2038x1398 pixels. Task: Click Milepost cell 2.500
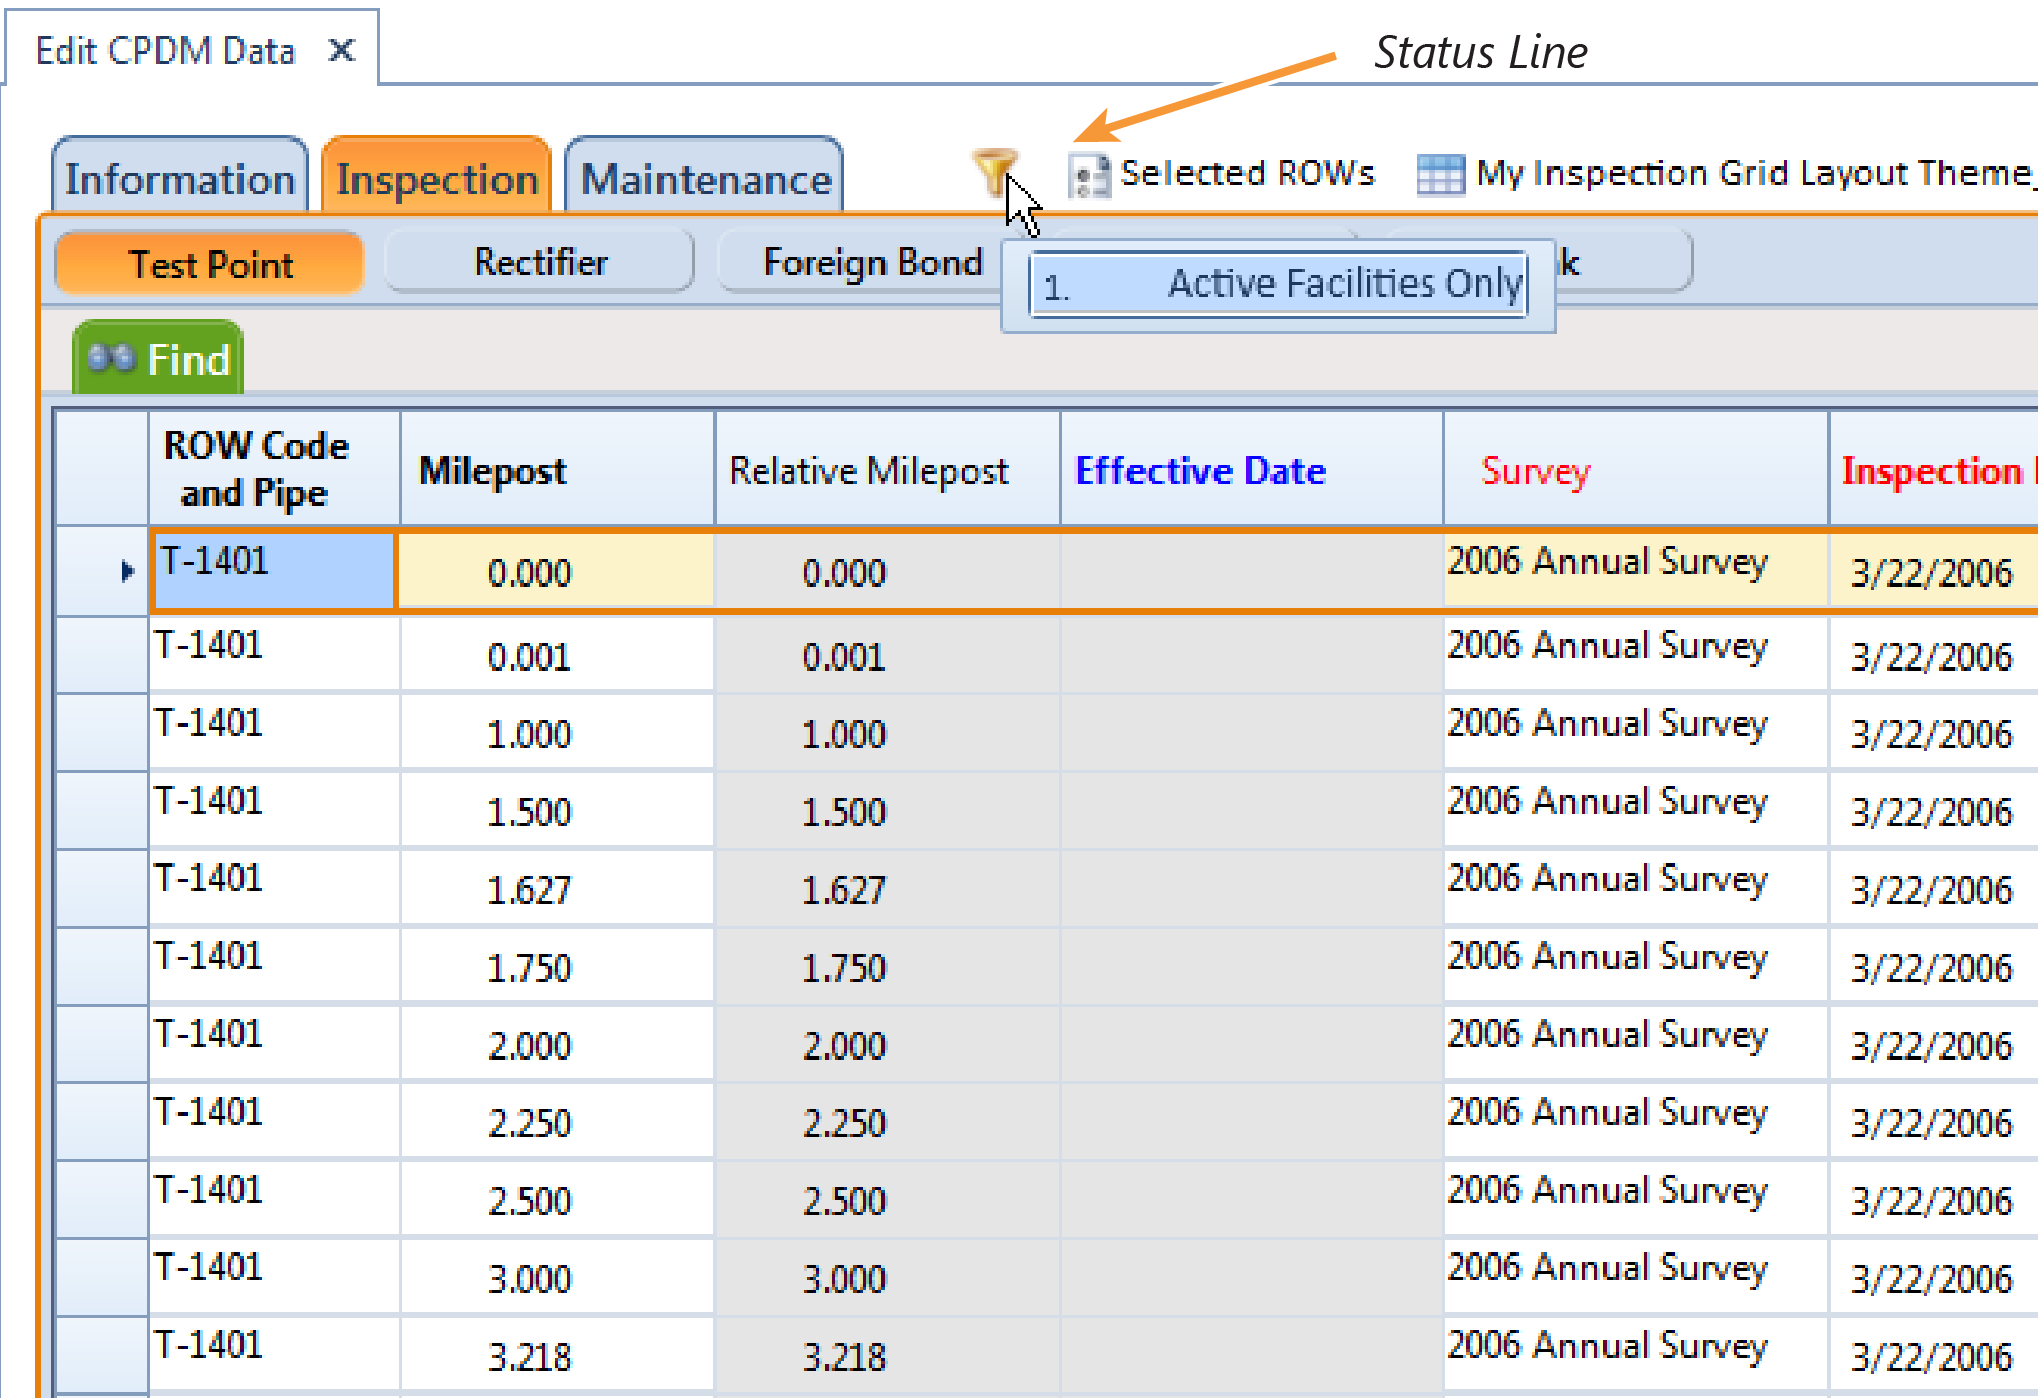click(x=557, y=1200)
